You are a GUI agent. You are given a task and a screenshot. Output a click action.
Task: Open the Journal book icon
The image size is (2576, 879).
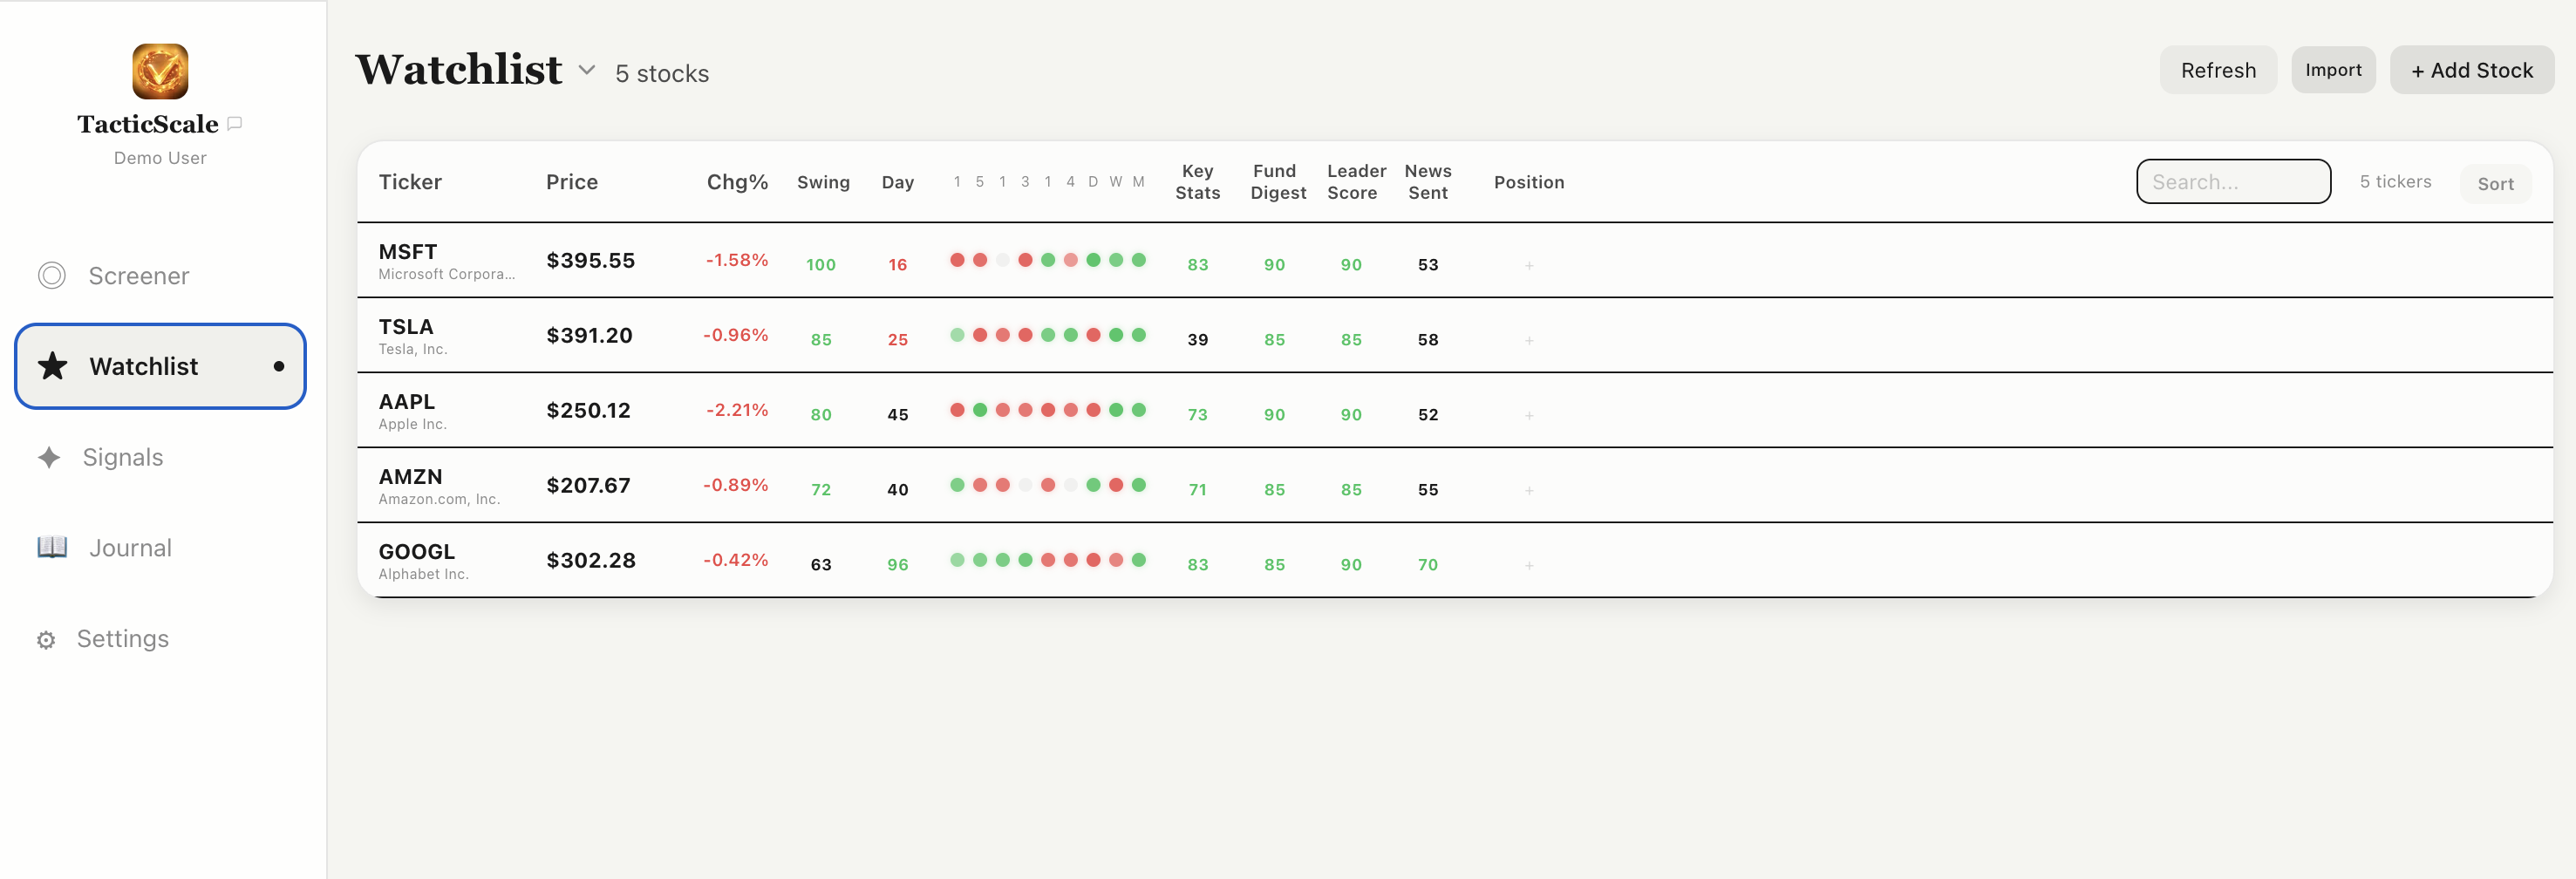click(51, 547)
